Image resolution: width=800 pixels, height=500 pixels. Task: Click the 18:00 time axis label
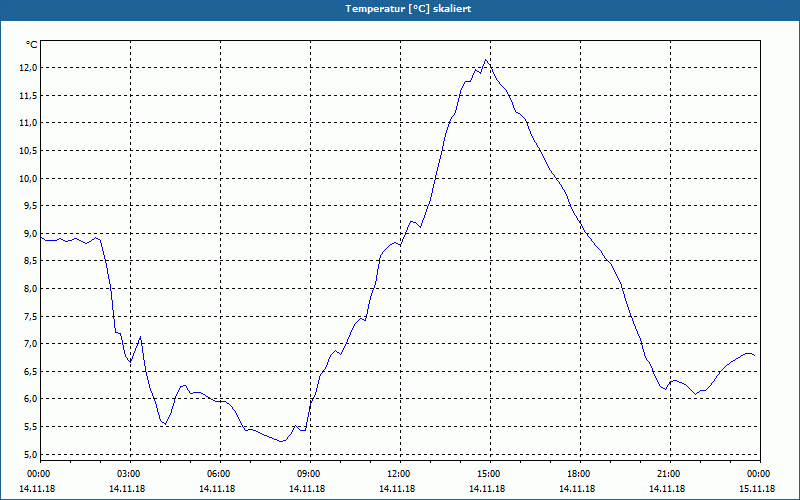pos(580,474)
